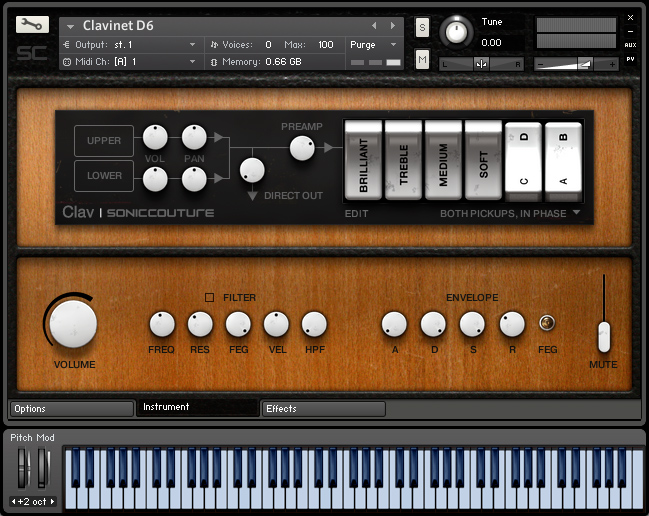
Task: Toggle the A/B pickup rocker switch
Action: point(563,161)
